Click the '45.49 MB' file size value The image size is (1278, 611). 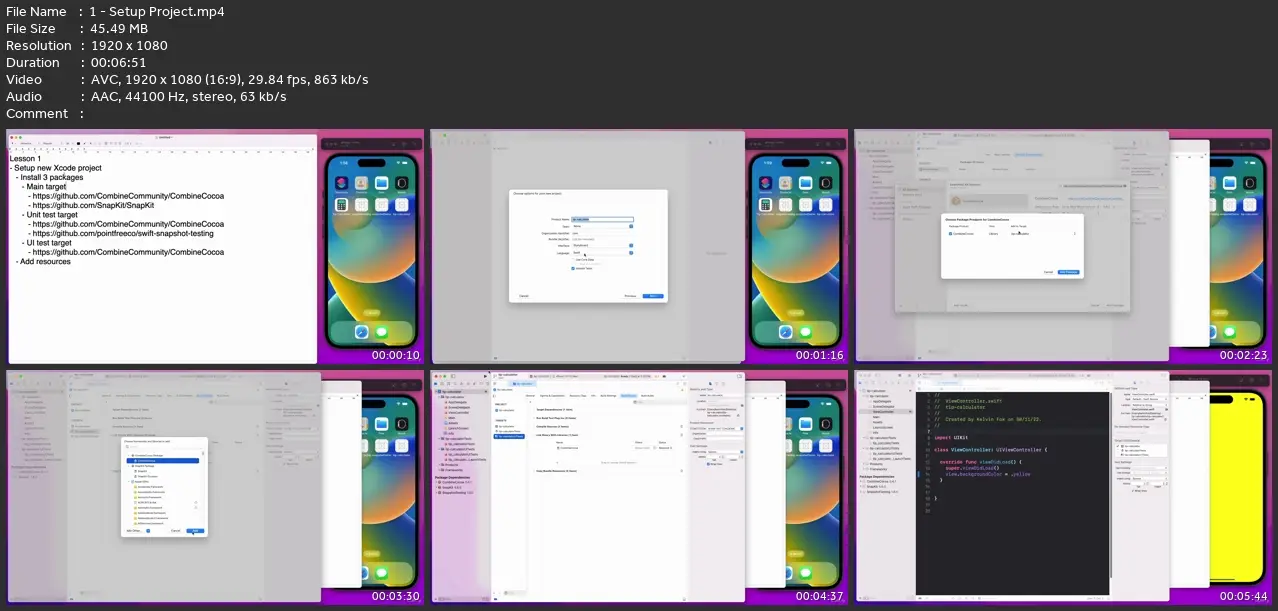[121, 29]
